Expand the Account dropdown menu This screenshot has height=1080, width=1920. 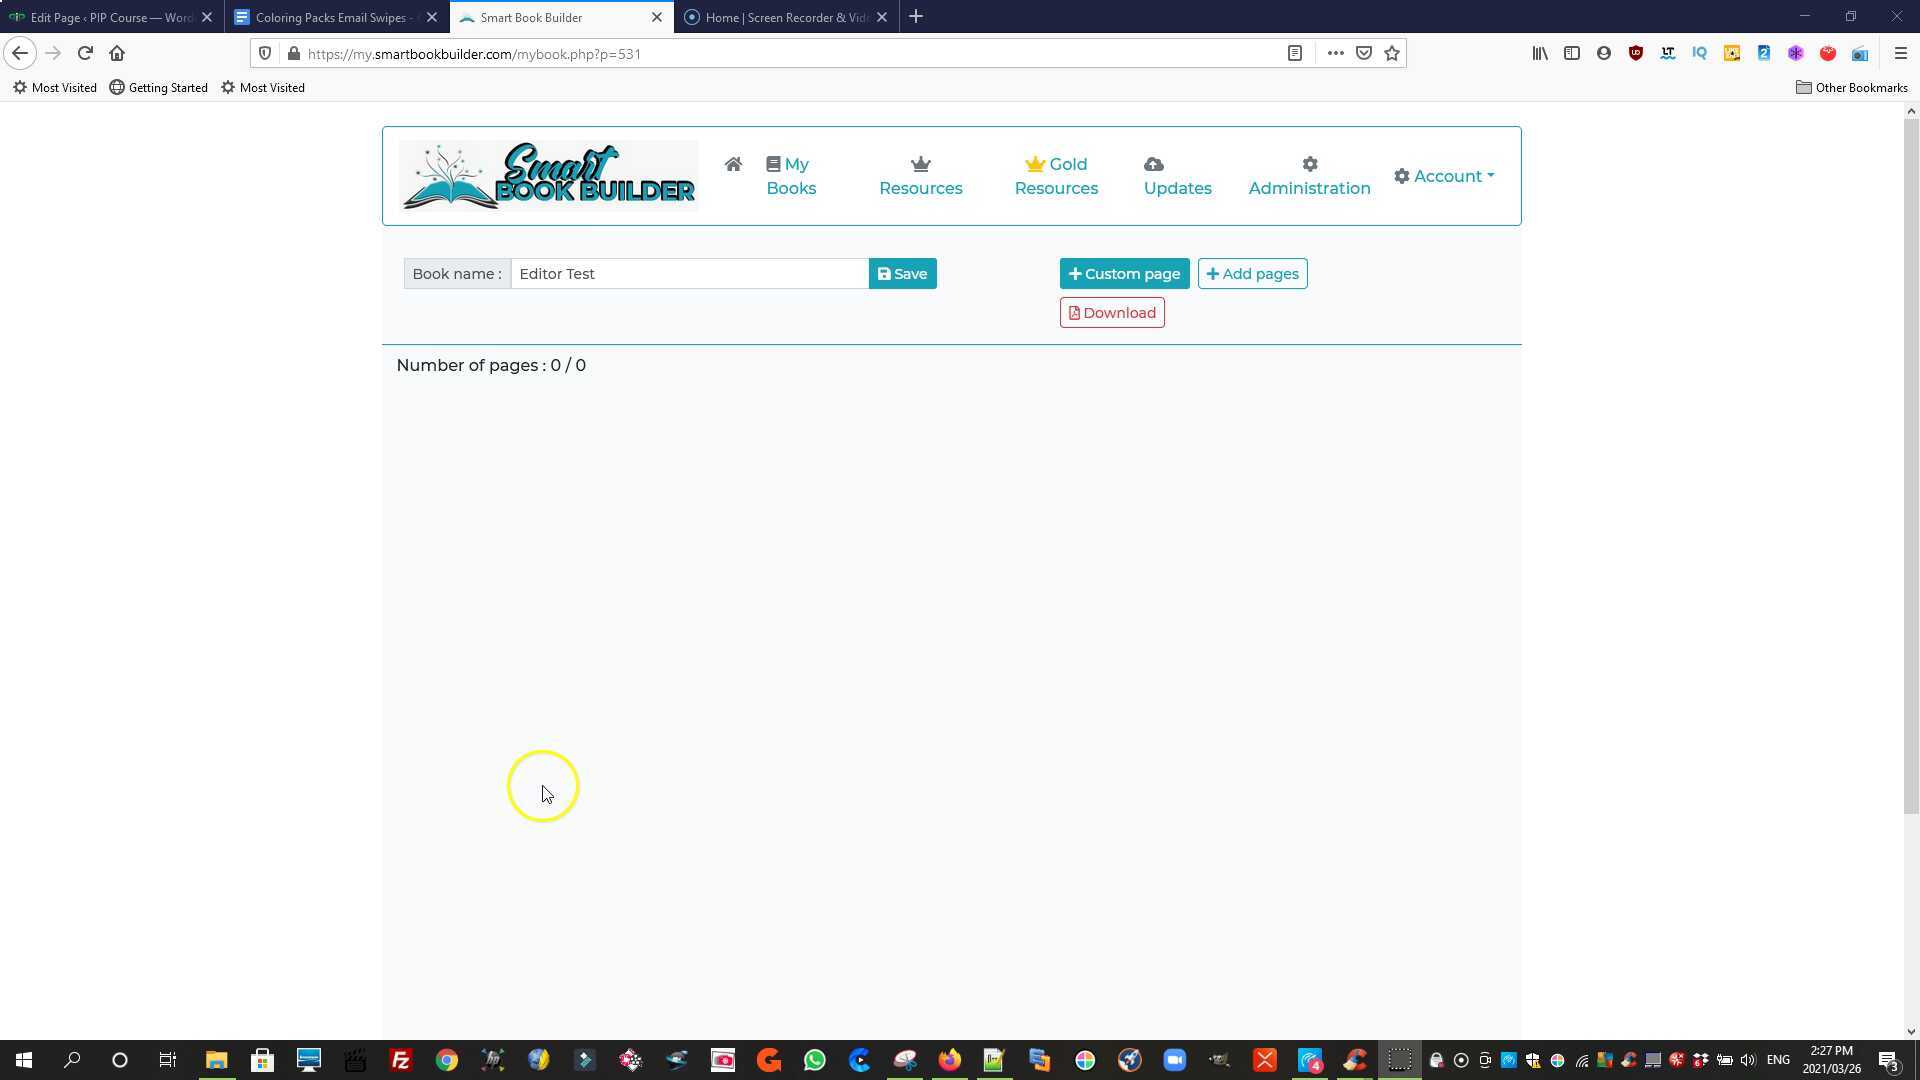(x=1444, y=176)
